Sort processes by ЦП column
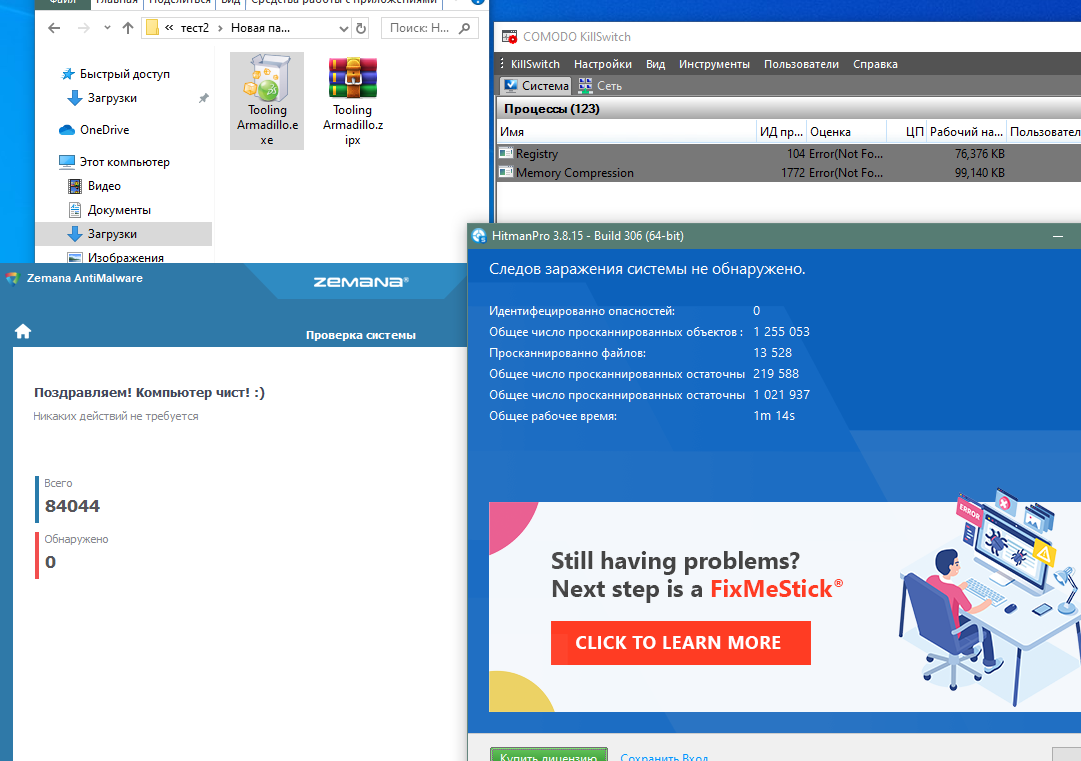The image size is (1081, 761). tap(906, 132)
